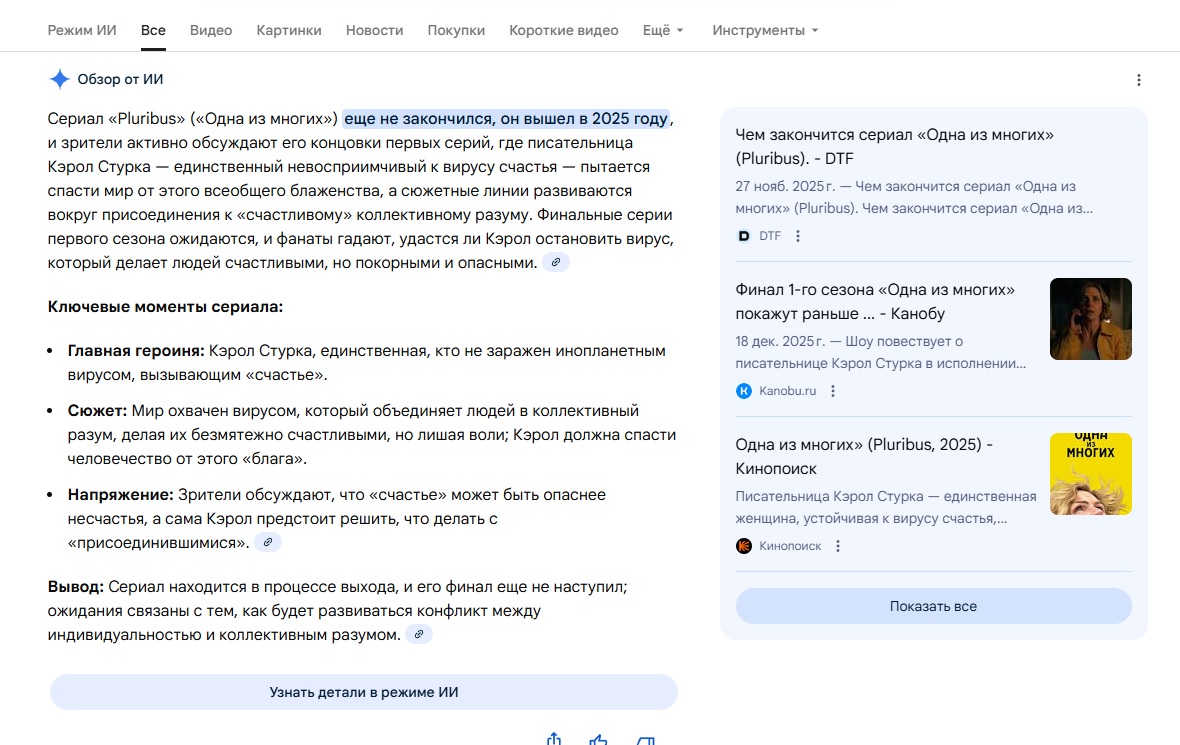
Task: Click the «Kanobu.ru» source name
Action: click(787, 391)
